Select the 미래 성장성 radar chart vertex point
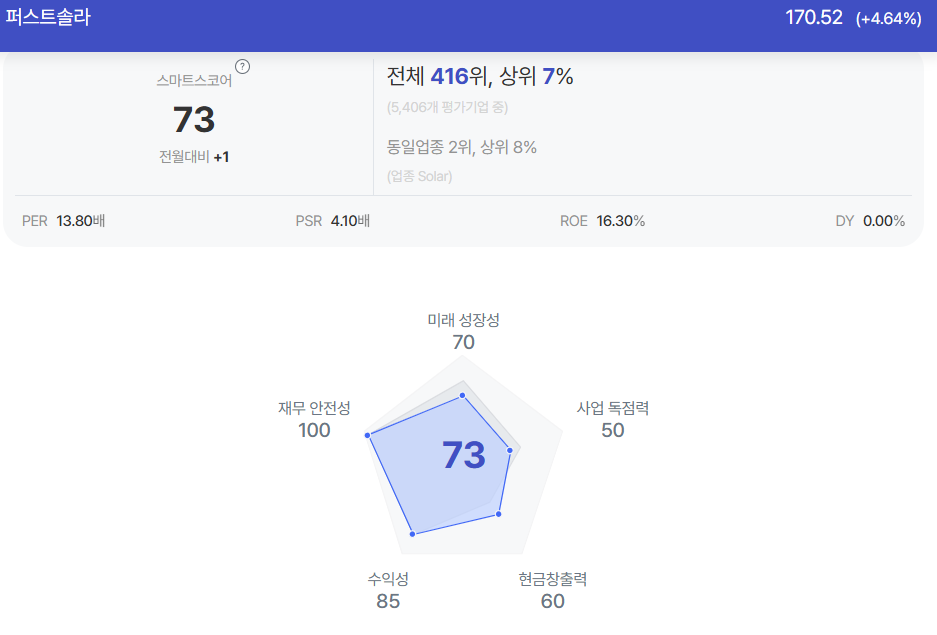Viewport: 937px width, 635px height. [x=463, y=395]
